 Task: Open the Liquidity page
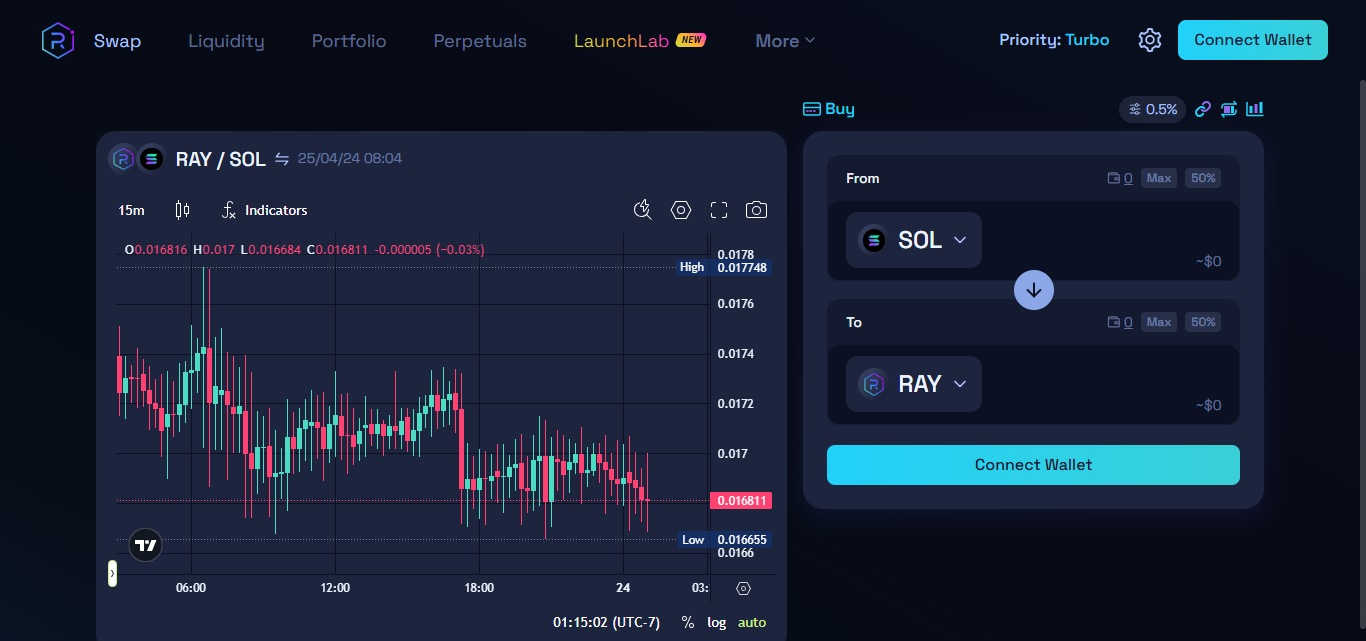pos(227,41)
